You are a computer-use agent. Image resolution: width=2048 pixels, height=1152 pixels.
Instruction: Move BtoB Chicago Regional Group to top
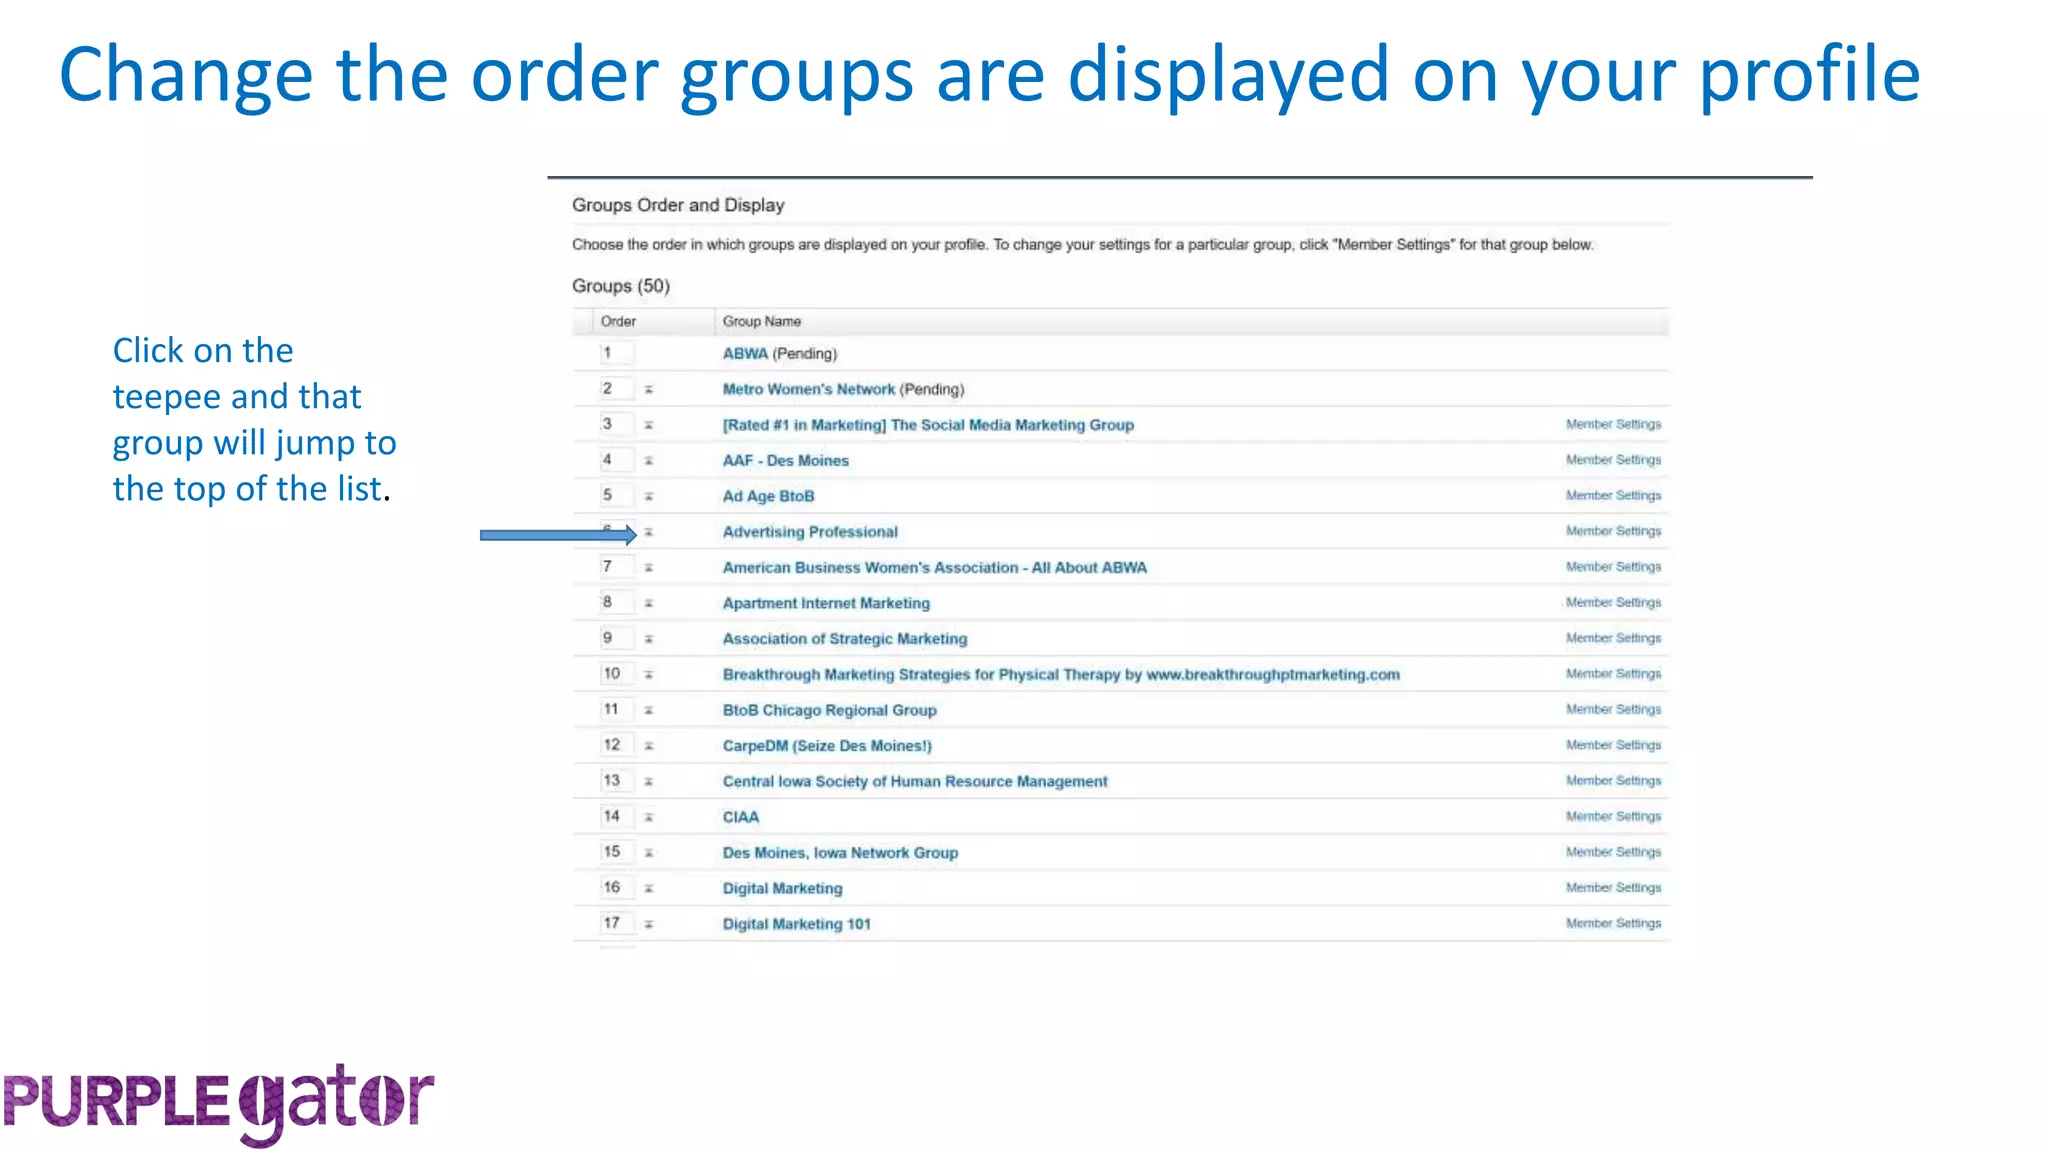648,711
